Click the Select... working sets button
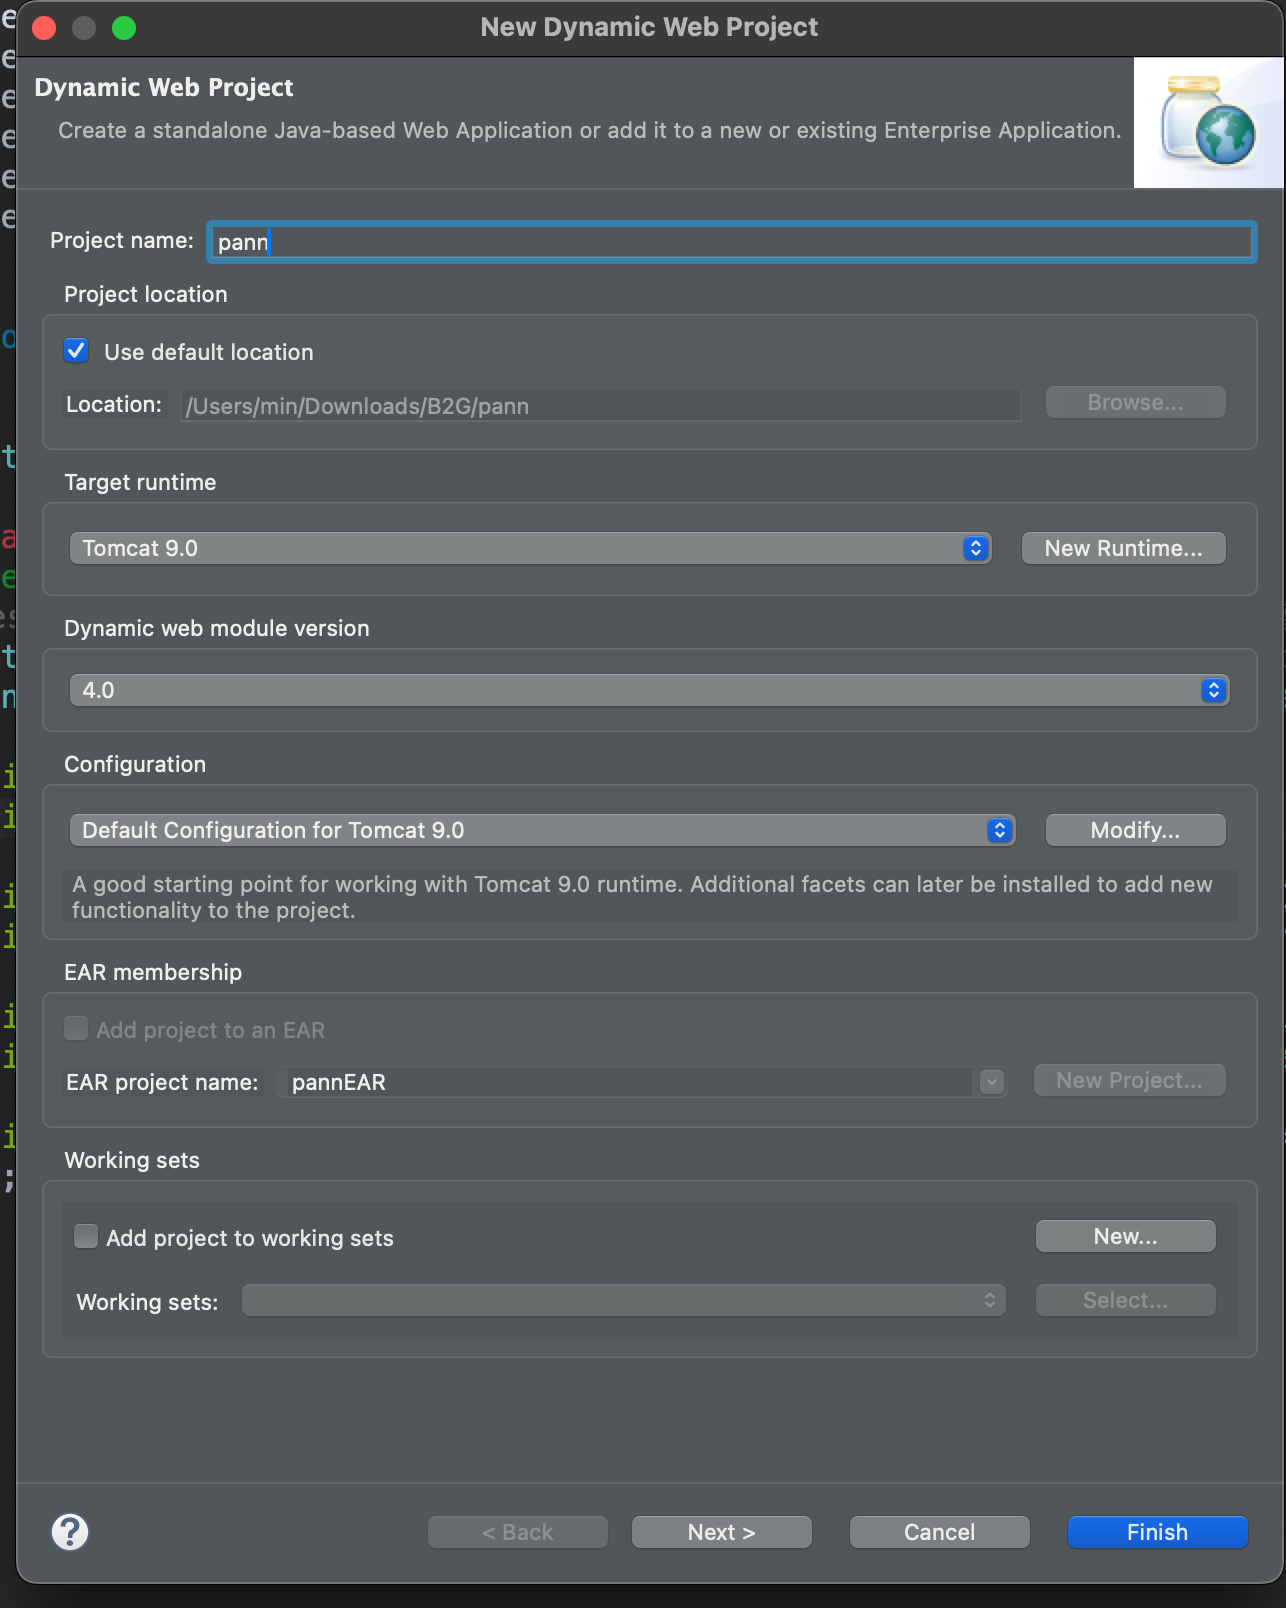This screenshot has width=1286, height=1608. pos(1126,1300)
